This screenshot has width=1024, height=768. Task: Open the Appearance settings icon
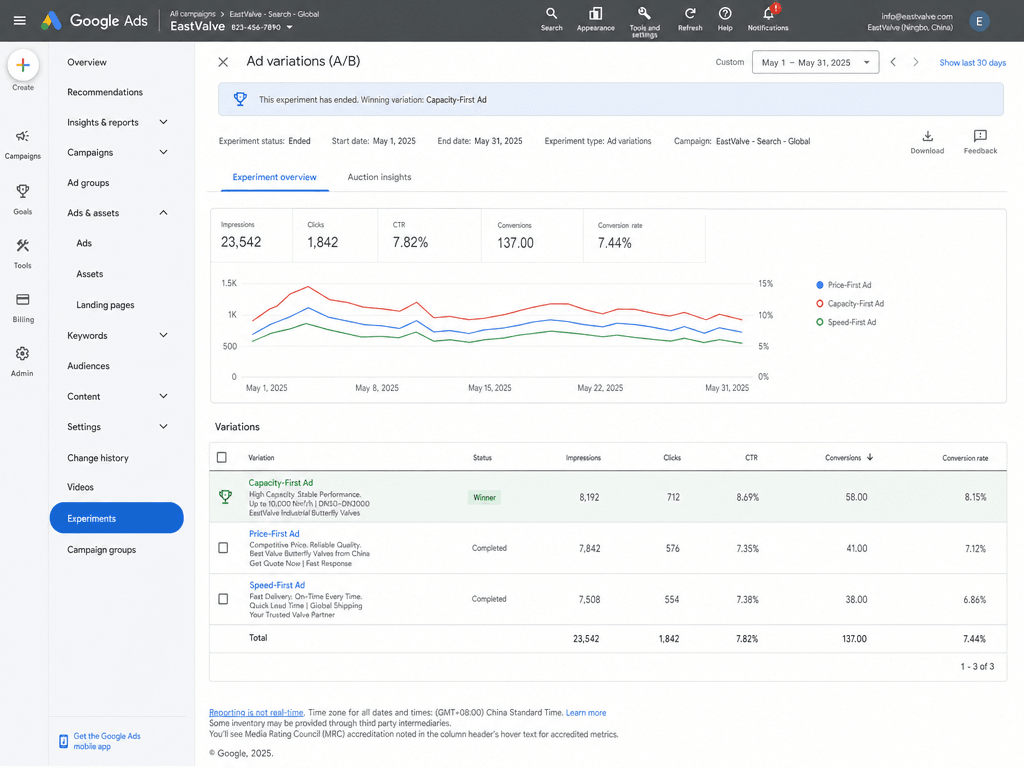click(x=596, y=20)
